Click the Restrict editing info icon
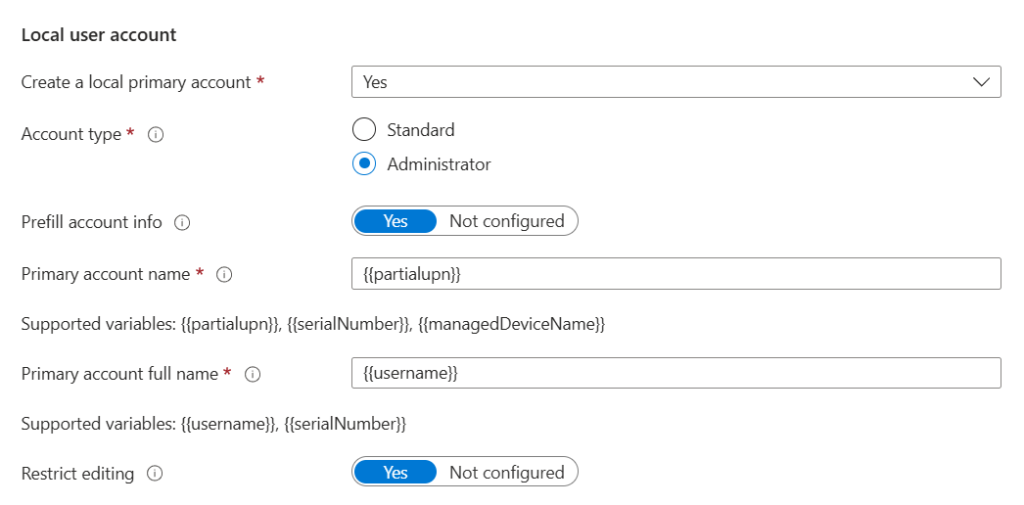Viewport: 1024px width, 505px height. pos(155,474)
